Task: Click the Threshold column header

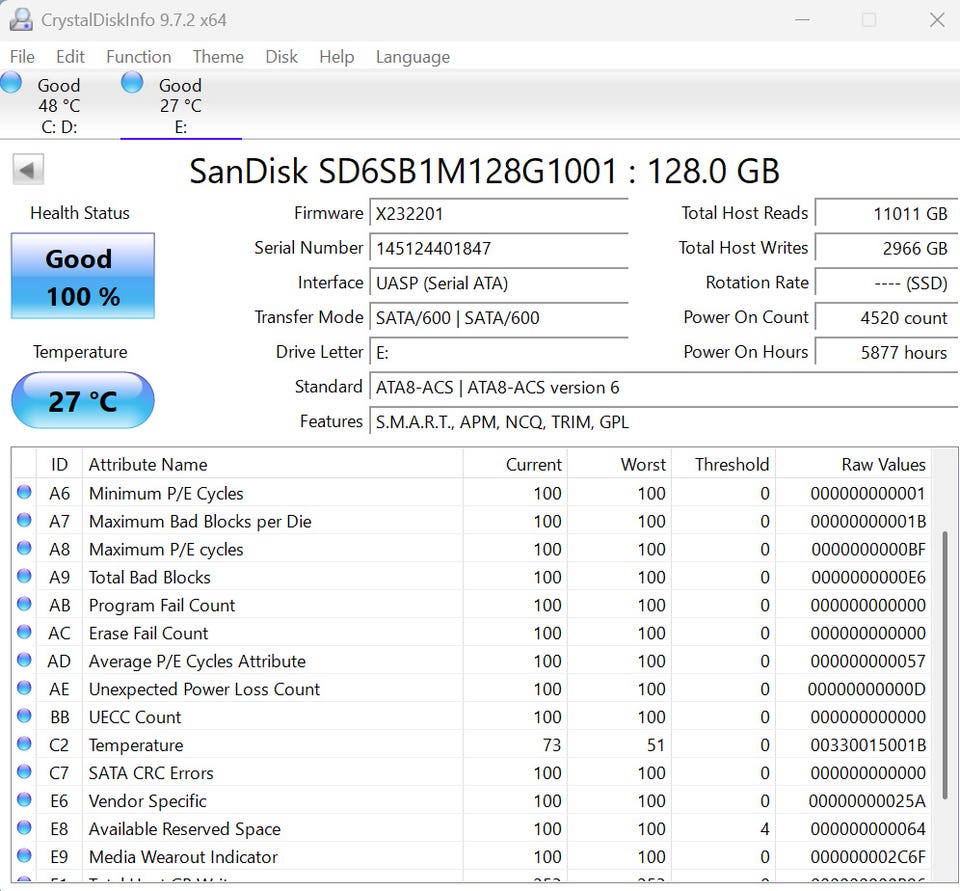Action: (x=724, y=464)
